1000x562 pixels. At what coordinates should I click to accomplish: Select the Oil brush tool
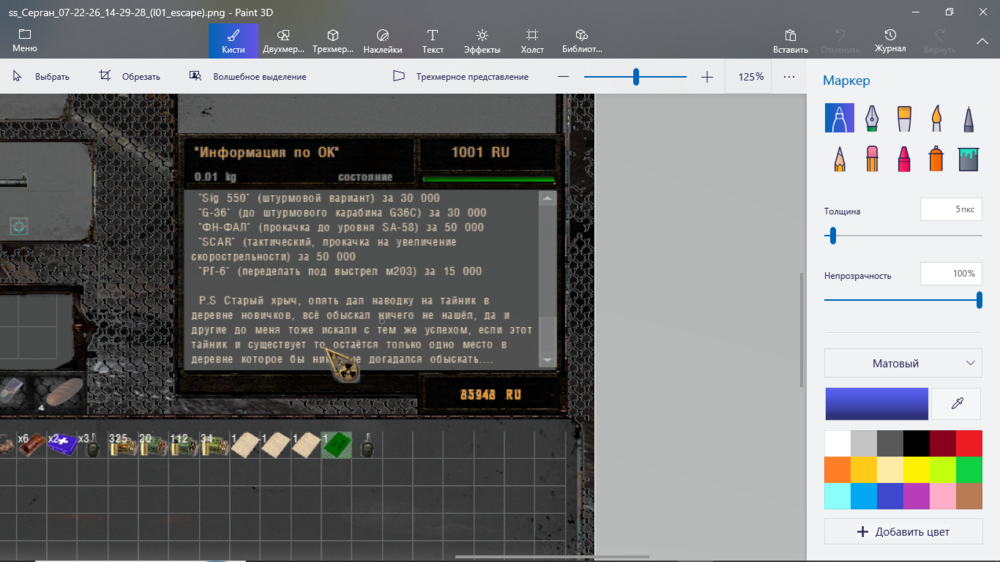point(904,119)
